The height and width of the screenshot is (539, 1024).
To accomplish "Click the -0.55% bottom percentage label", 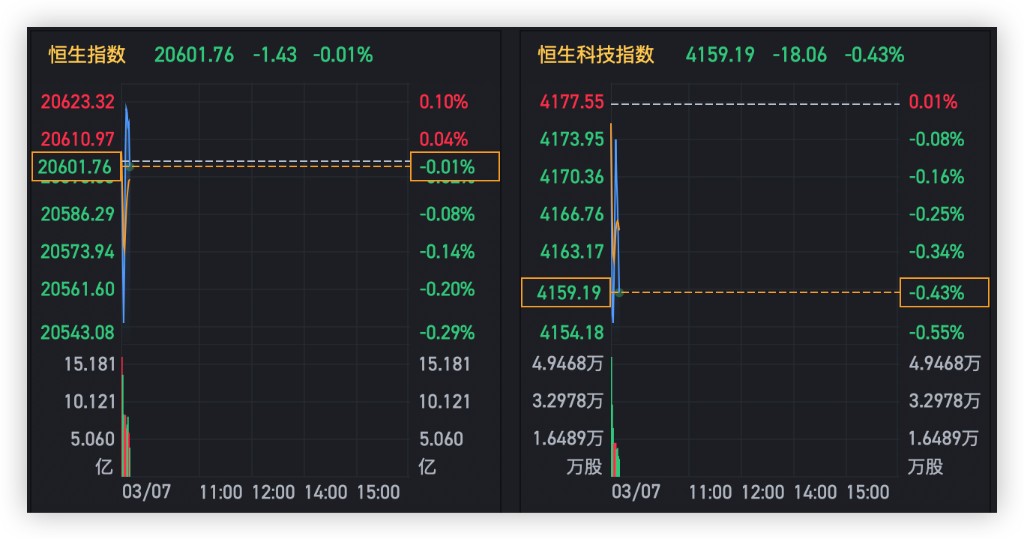I will pyautogui.click(x=936, y=332).
